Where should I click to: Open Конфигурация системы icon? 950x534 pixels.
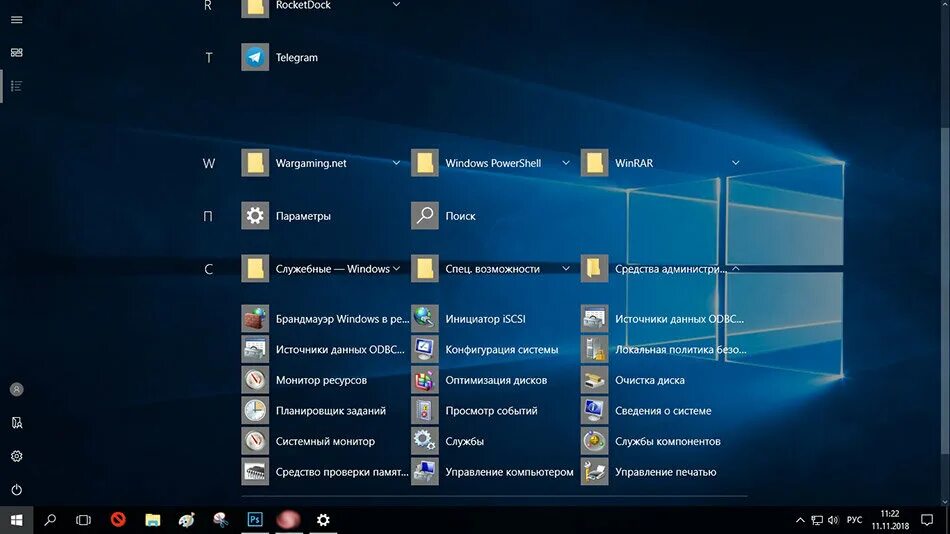tap(425, 349)
